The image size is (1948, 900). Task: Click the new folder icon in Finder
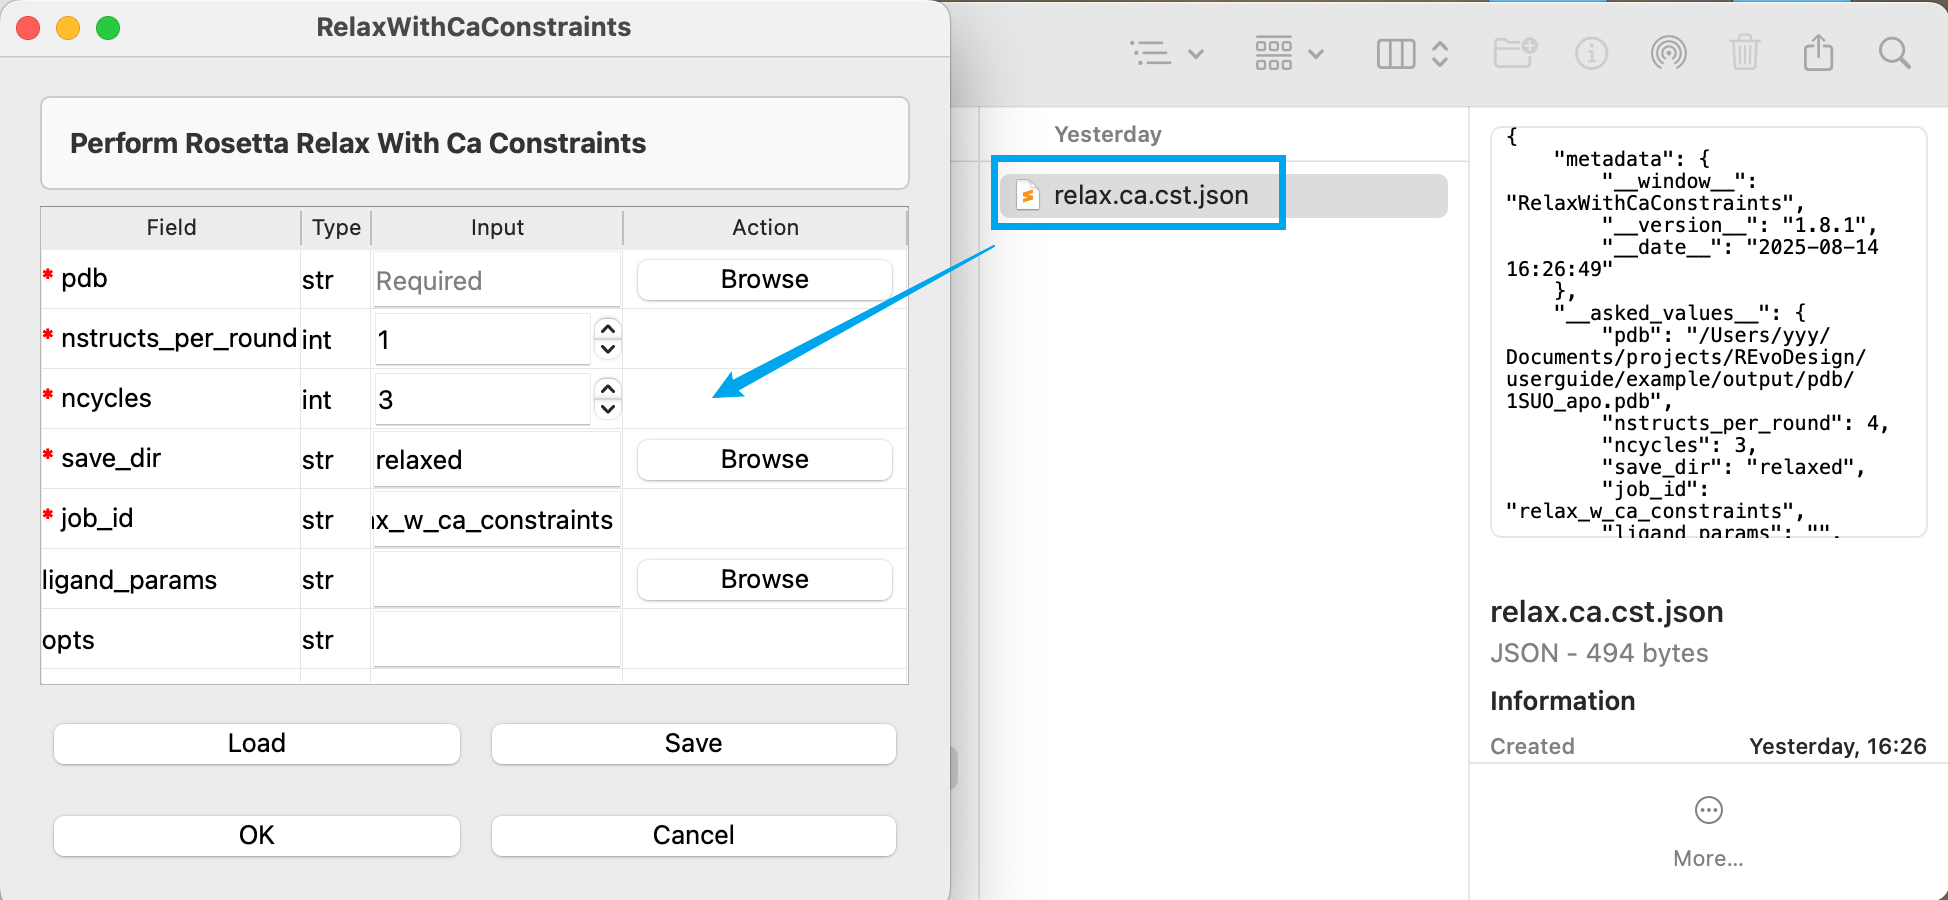click(1515, 53)
